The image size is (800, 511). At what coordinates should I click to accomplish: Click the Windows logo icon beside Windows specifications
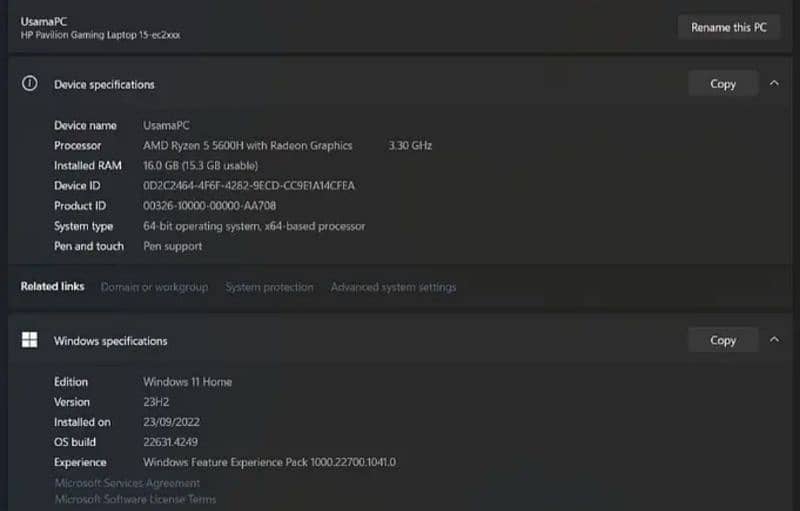pyautogui.click(x=30, y=340)
